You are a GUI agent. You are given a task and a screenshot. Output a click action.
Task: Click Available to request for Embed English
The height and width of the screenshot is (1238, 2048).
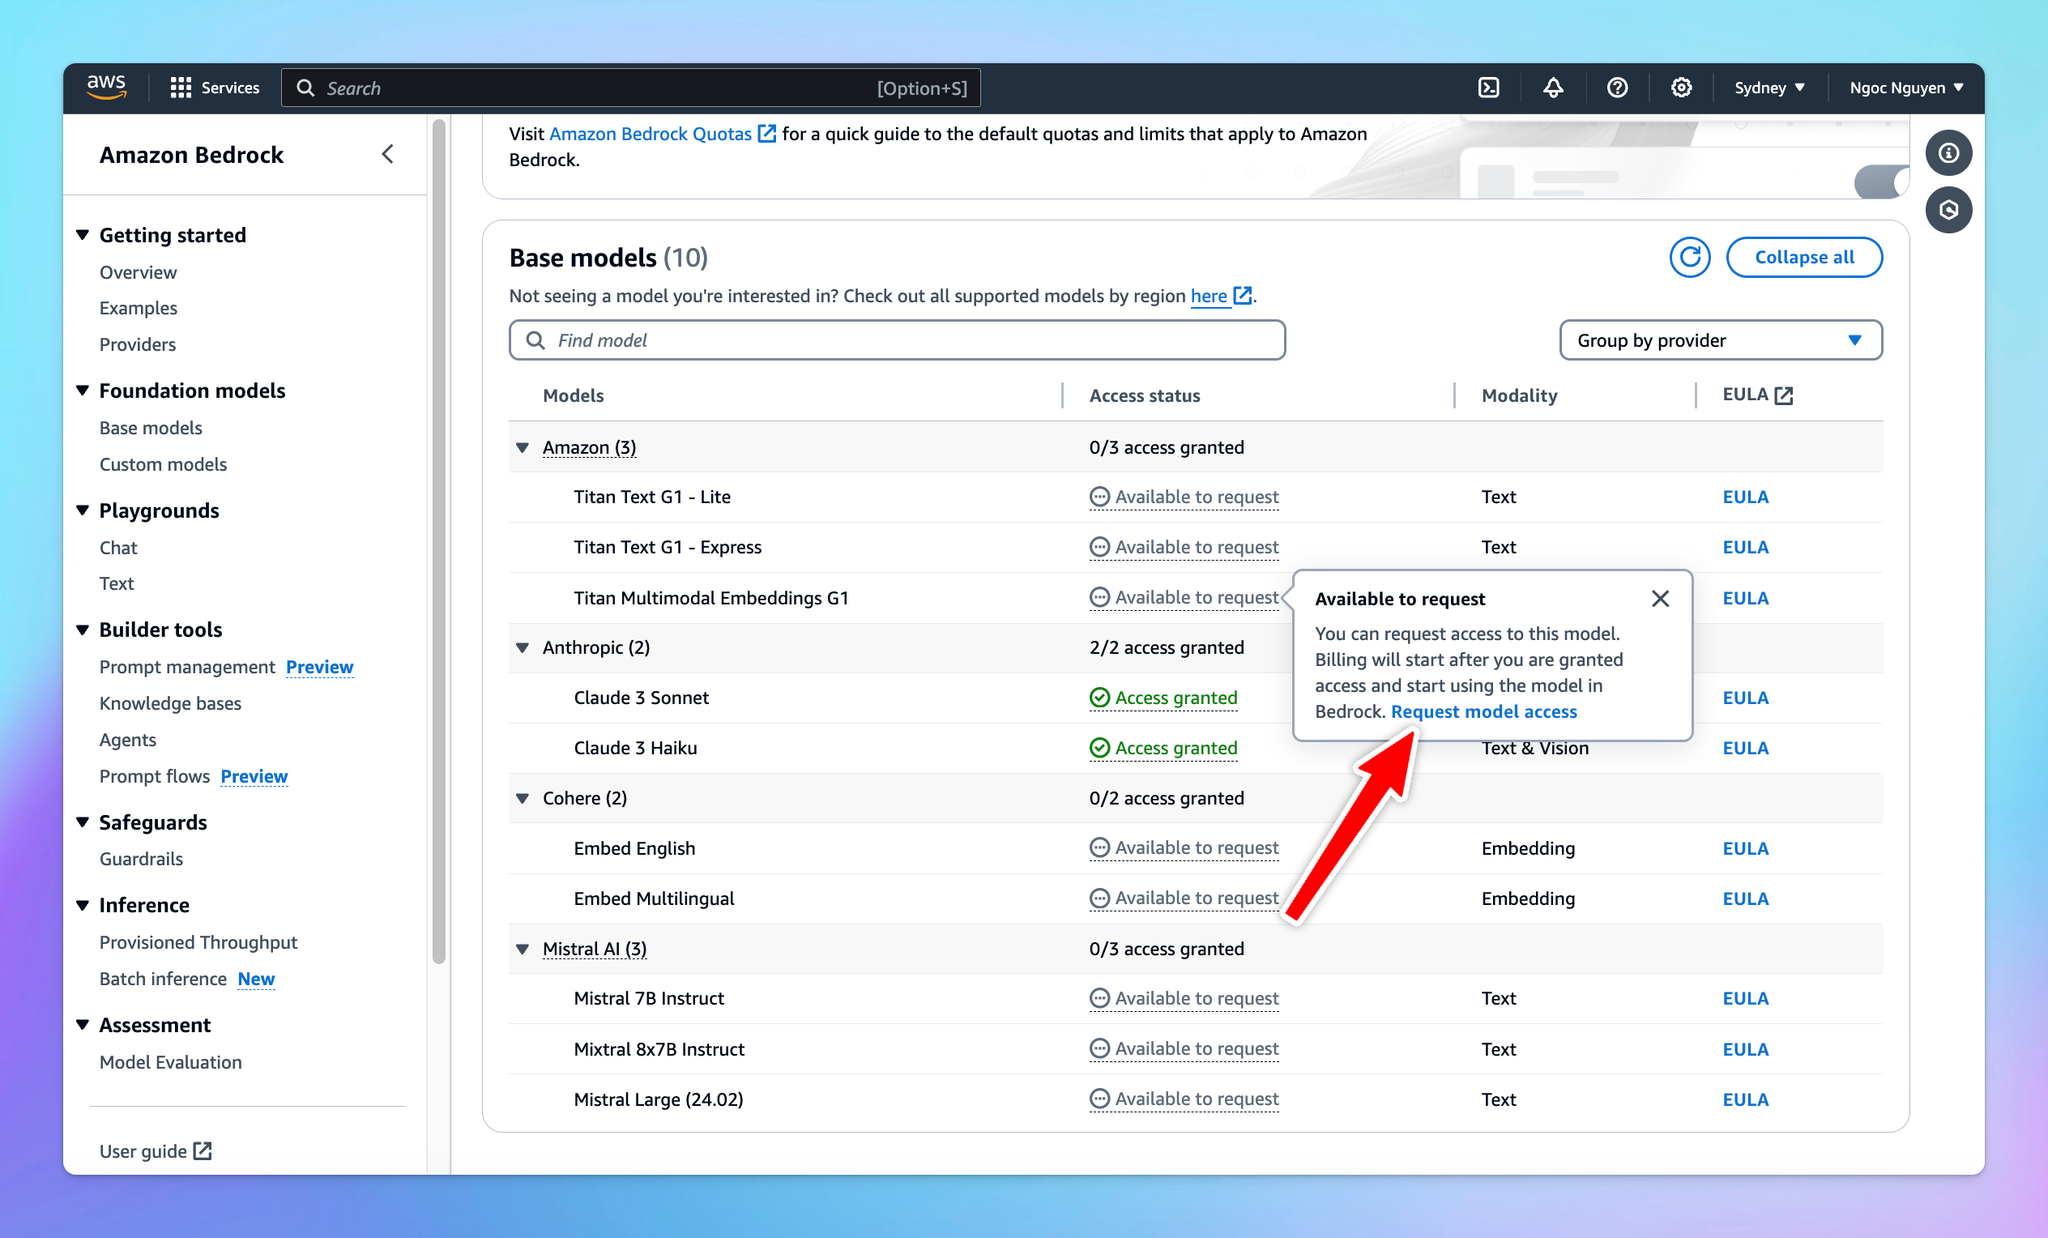(1184, 848)
